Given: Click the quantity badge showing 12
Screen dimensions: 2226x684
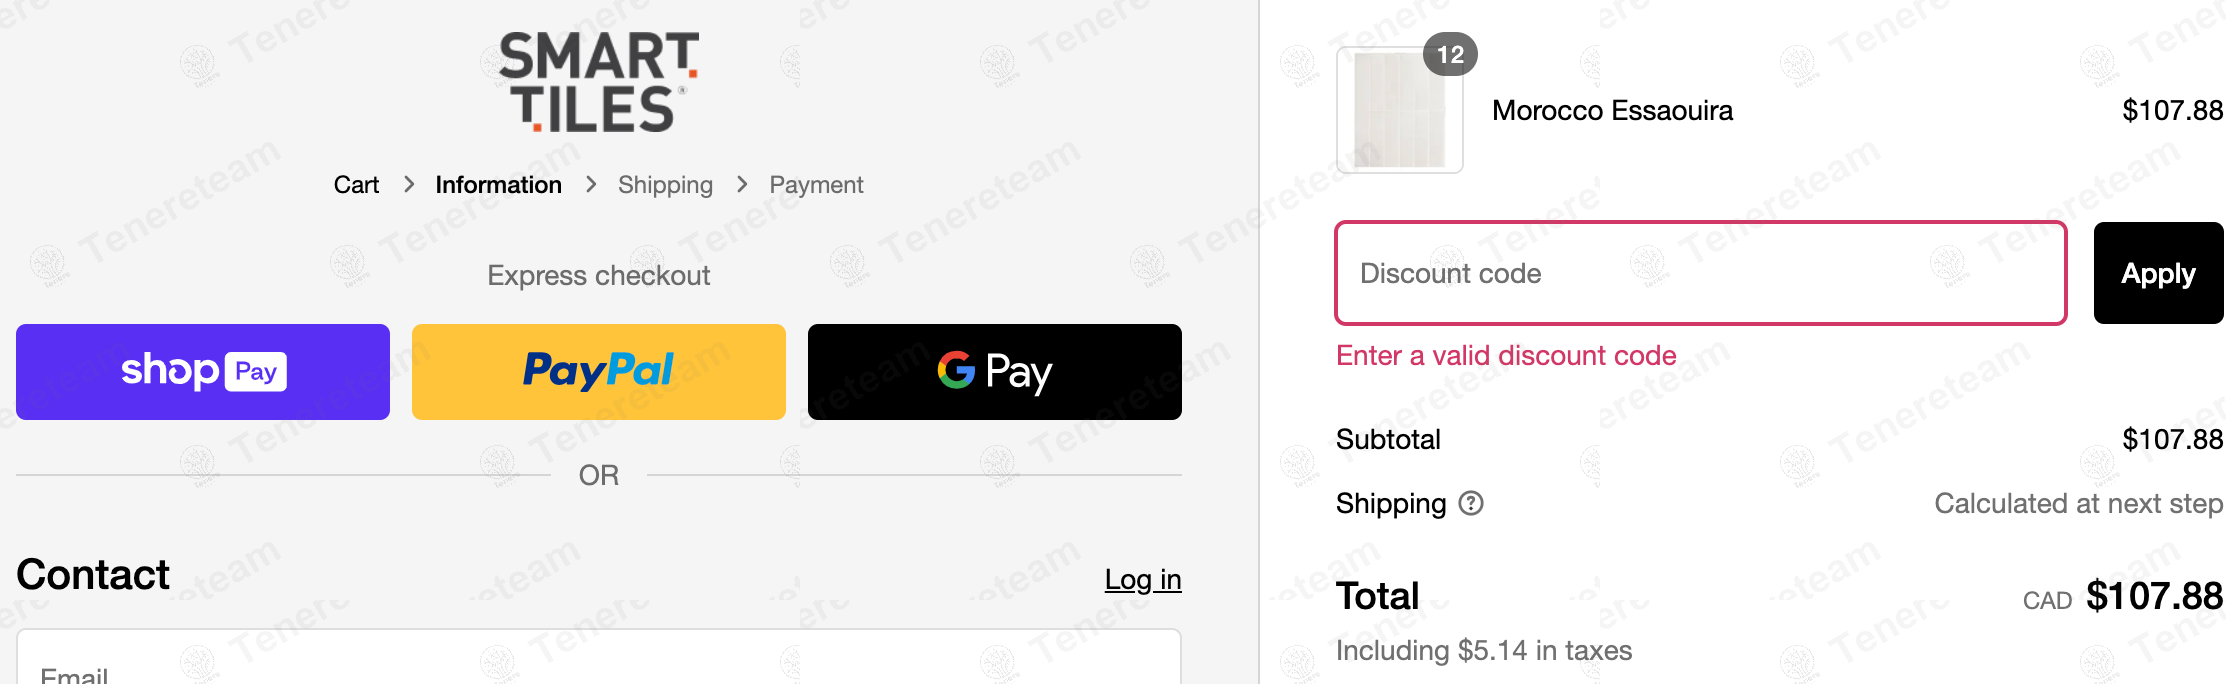Looking at the screenshot, I should pyautogui.click(x=1450, y=54).
